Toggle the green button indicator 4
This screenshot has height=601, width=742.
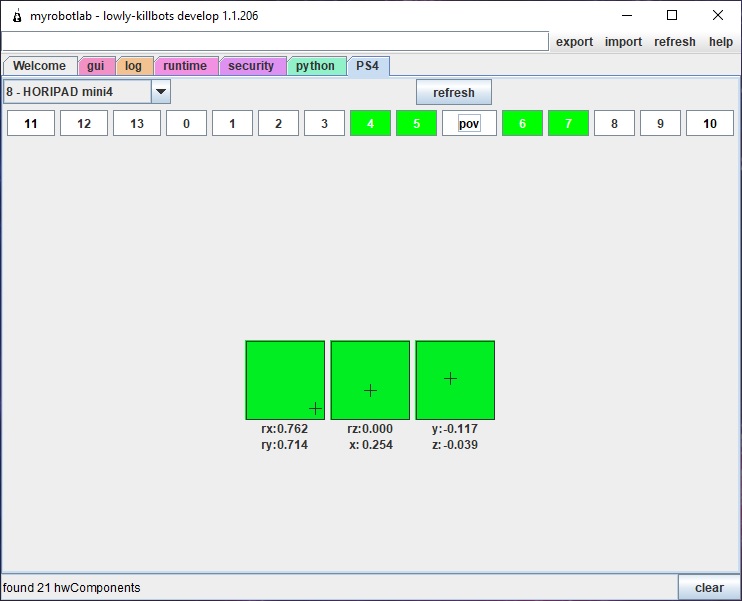tap(371, 124)
